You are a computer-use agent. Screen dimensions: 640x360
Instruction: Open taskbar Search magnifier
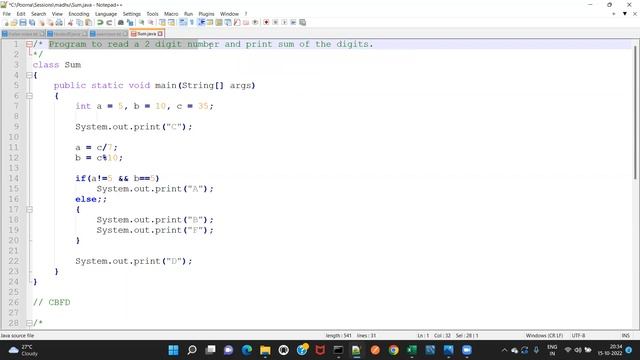click(192, 350)
